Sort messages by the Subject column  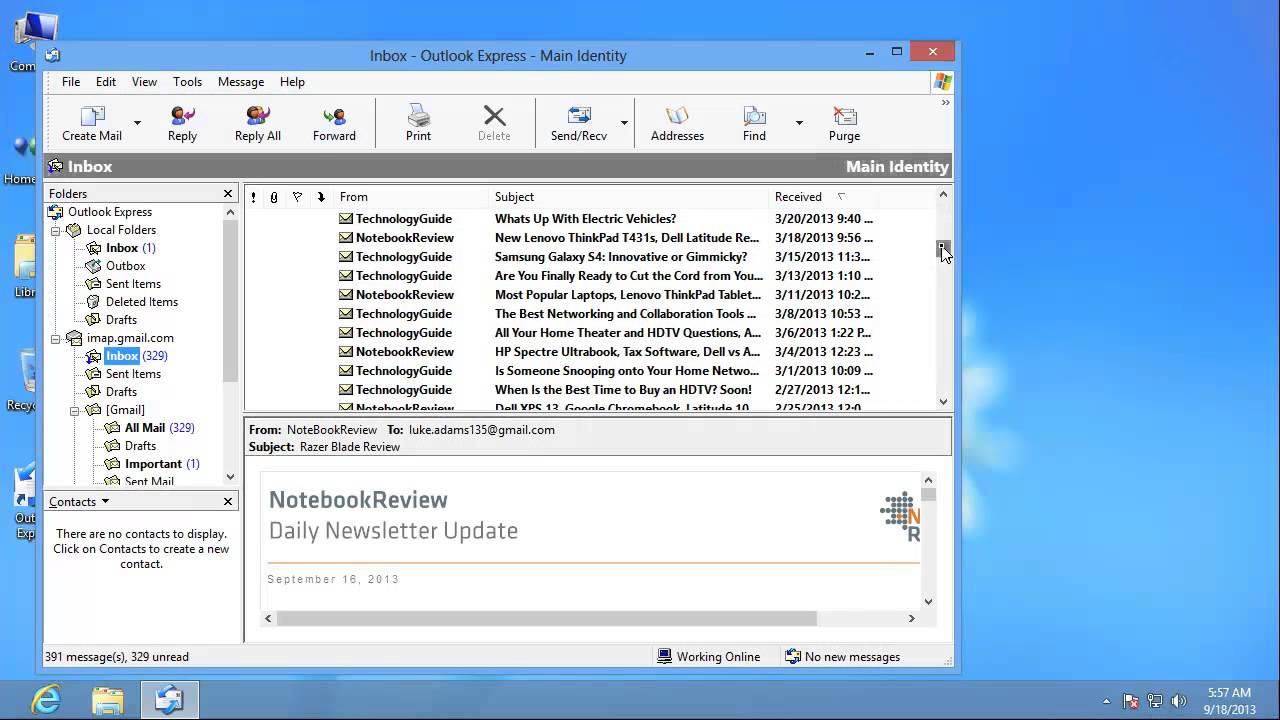pyautogui.click(x=629, y=197)
